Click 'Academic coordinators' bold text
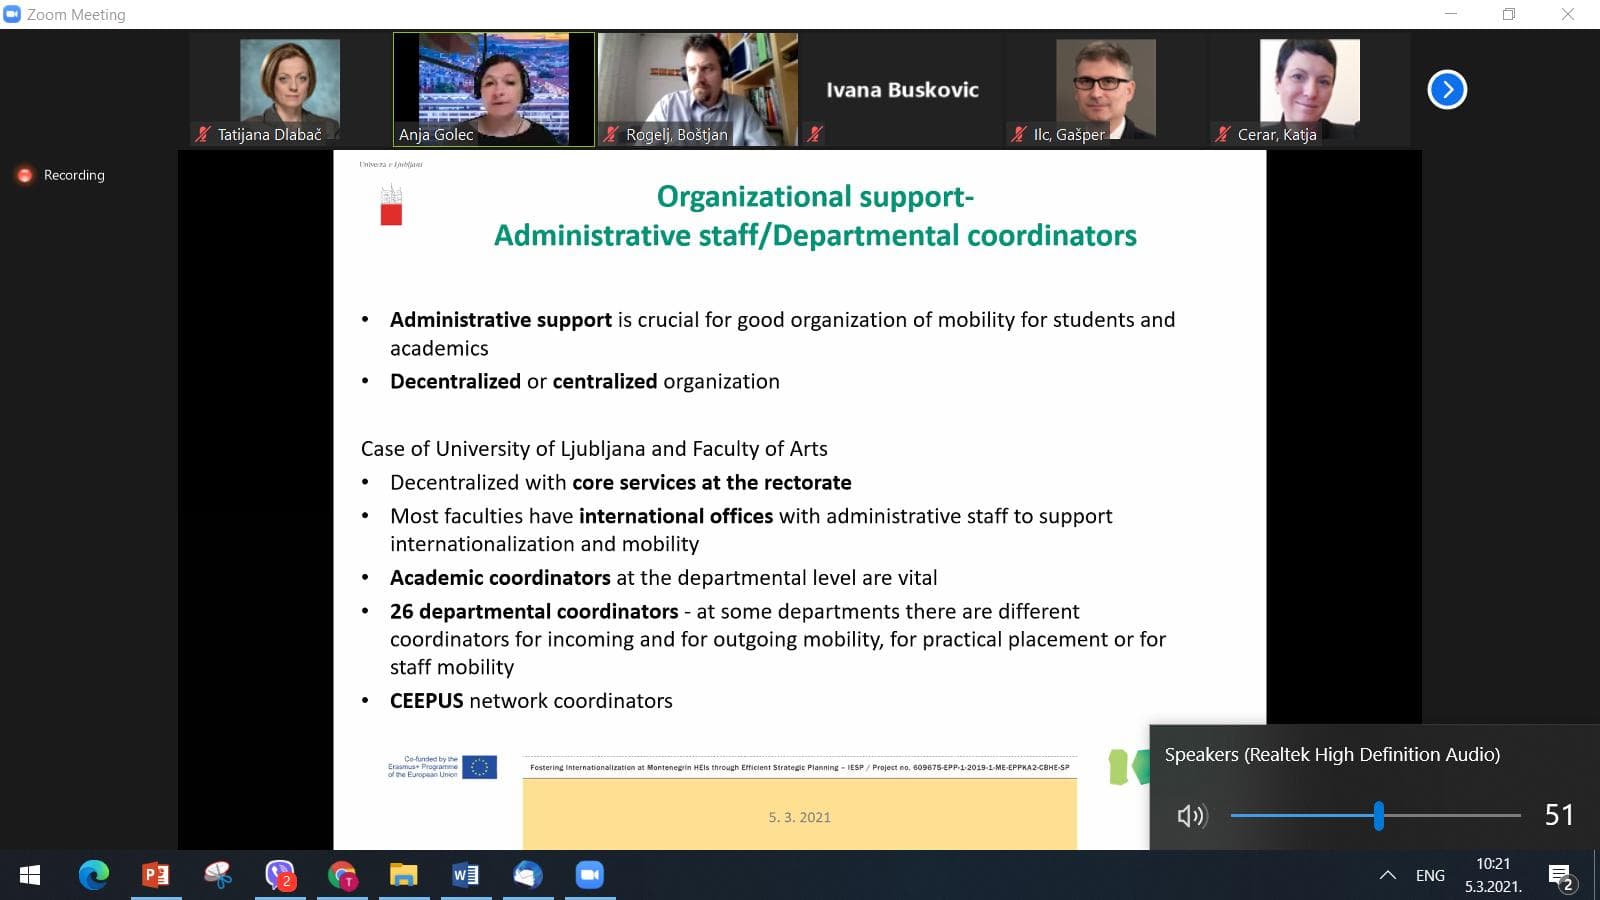 click(x=500, y=578)
